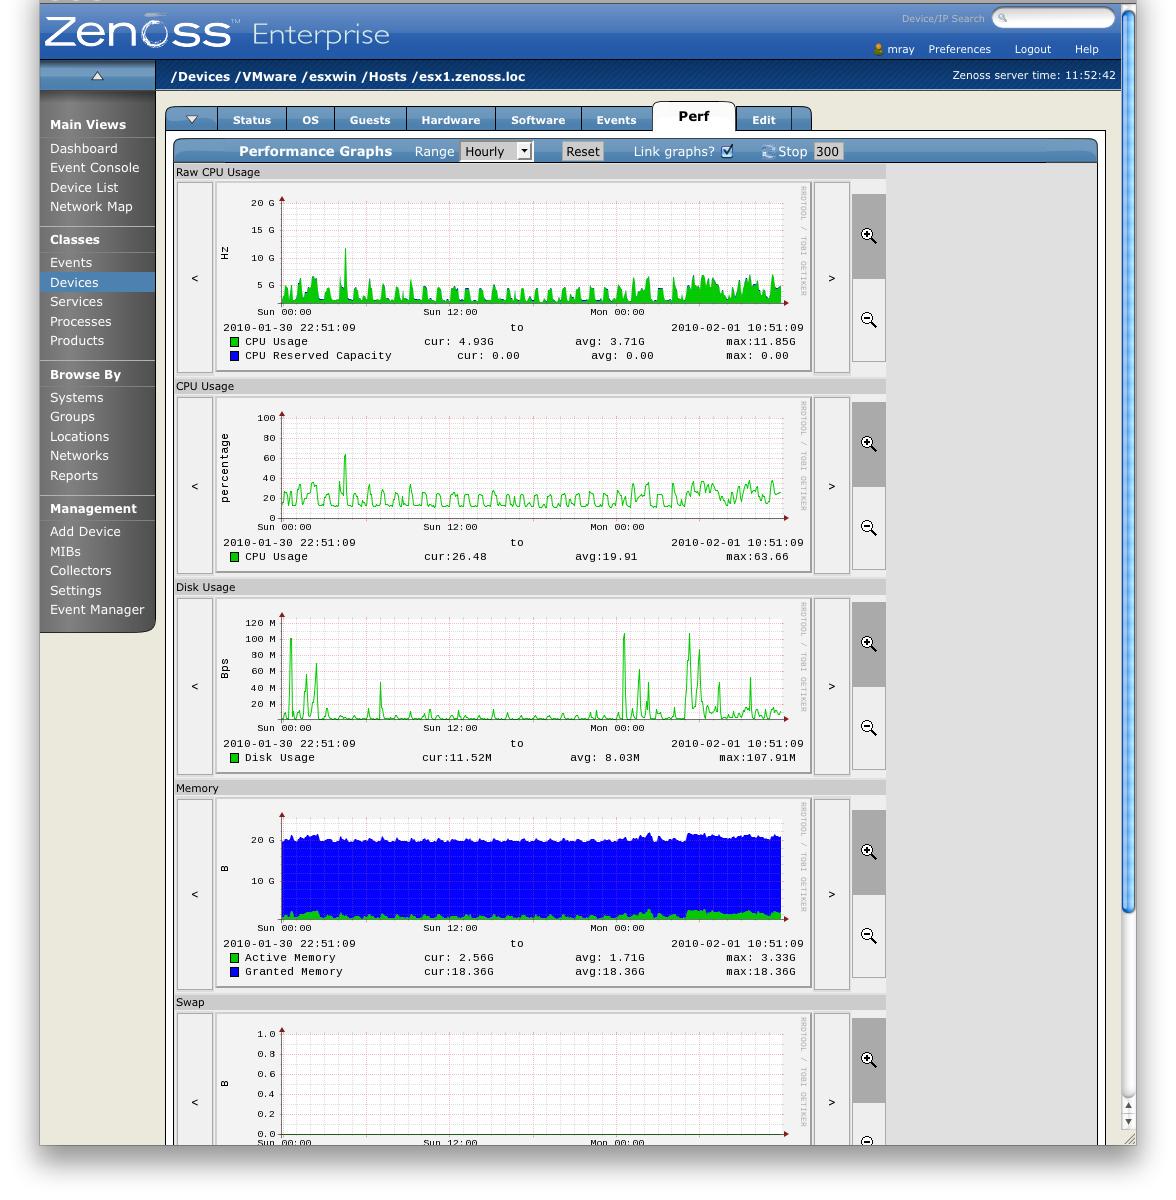This screenshot has height=1200, width=1176.
Task: Open Reports in sidebar
Action: coord(74,476)
